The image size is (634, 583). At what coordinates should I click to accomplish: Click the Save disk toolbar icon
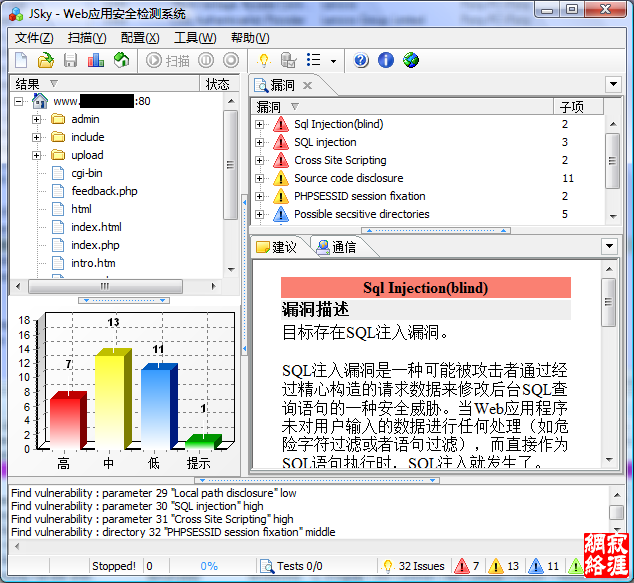(x=70, y=61)
